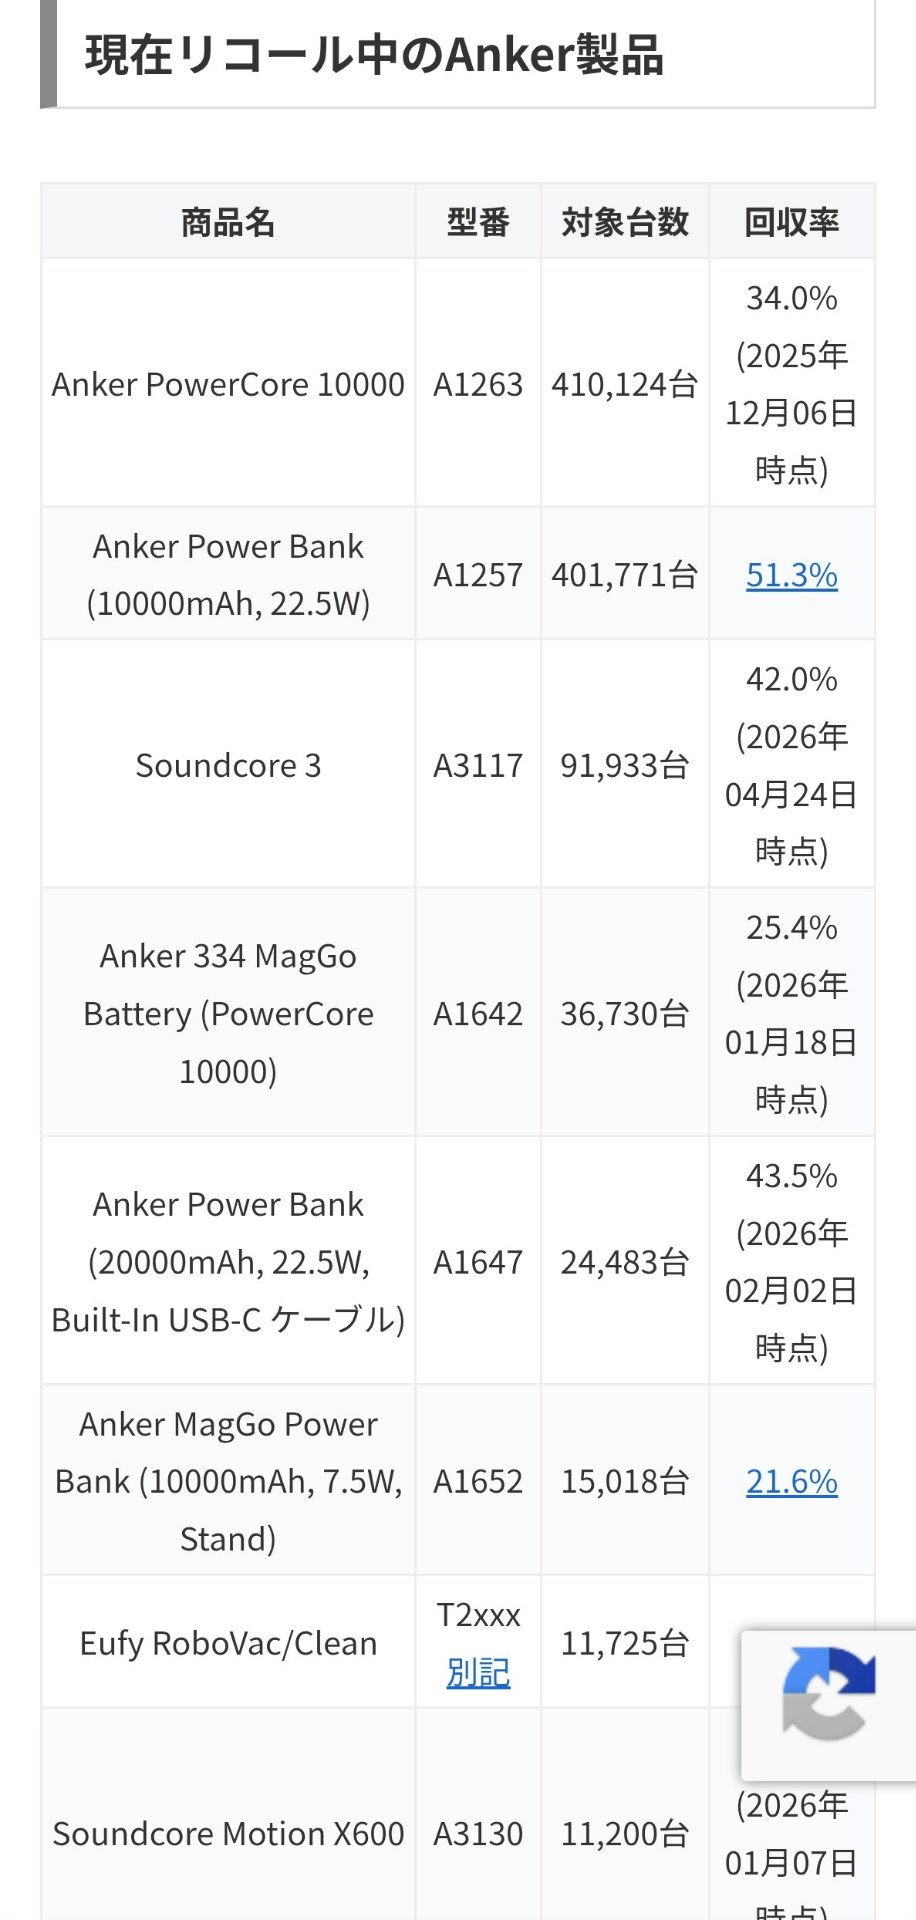The width and height of the screenshot is (916, 1920).
Task: Click the Anker 334 MagGo Battery cell
Action: tap(228, 1013)
